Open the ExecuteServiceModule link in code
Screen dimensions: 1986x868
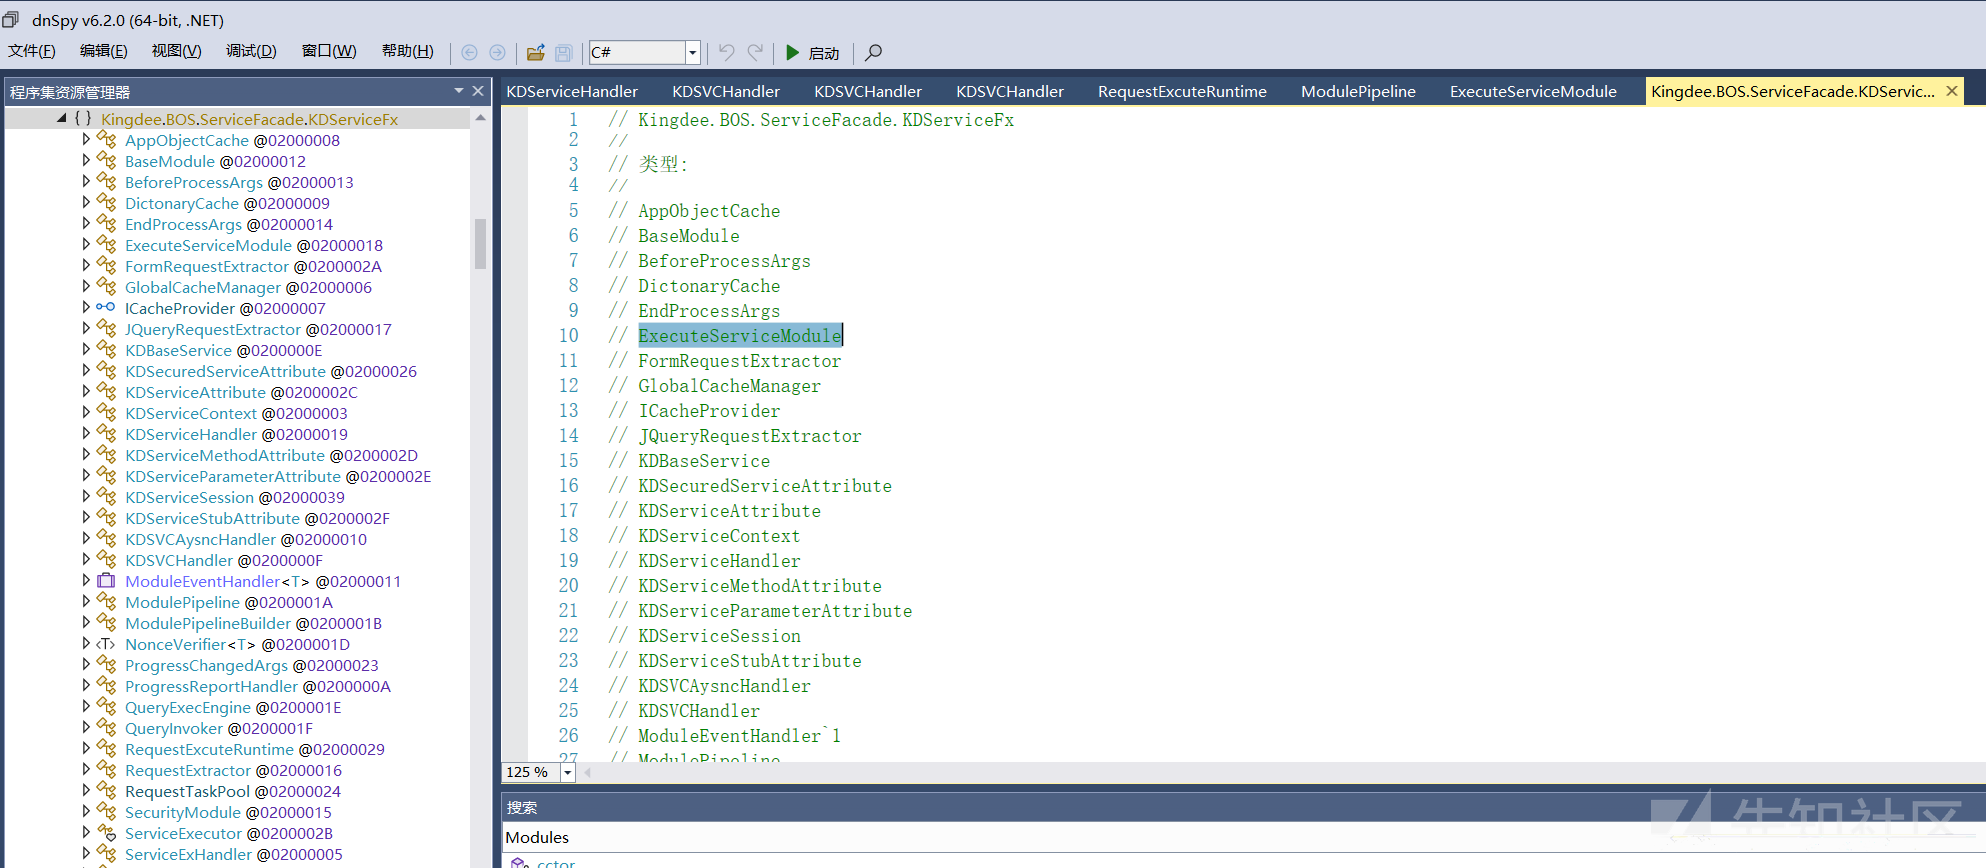pos(740,336)
